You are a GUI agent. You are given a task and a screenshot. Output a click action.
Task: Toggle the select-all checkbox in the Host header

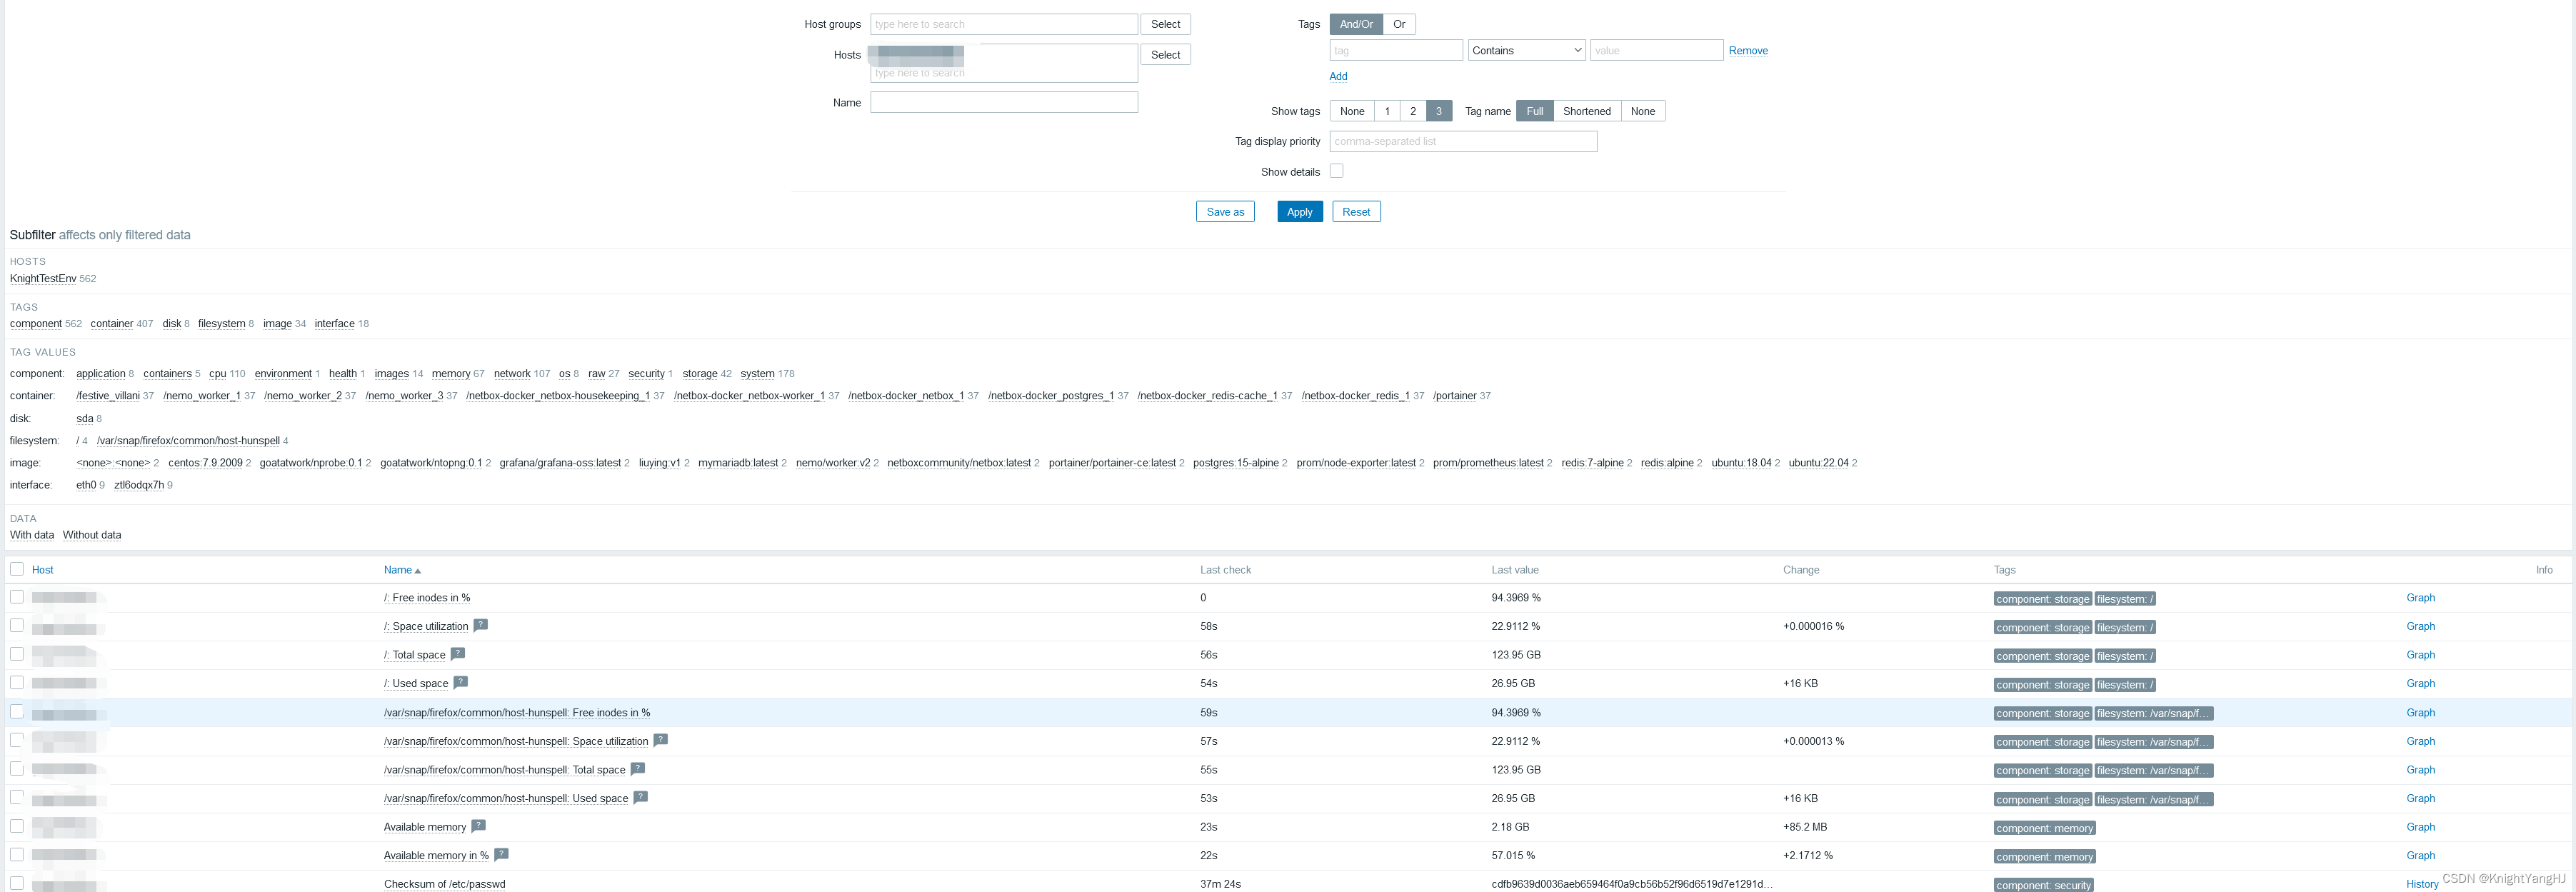[17, 568]
